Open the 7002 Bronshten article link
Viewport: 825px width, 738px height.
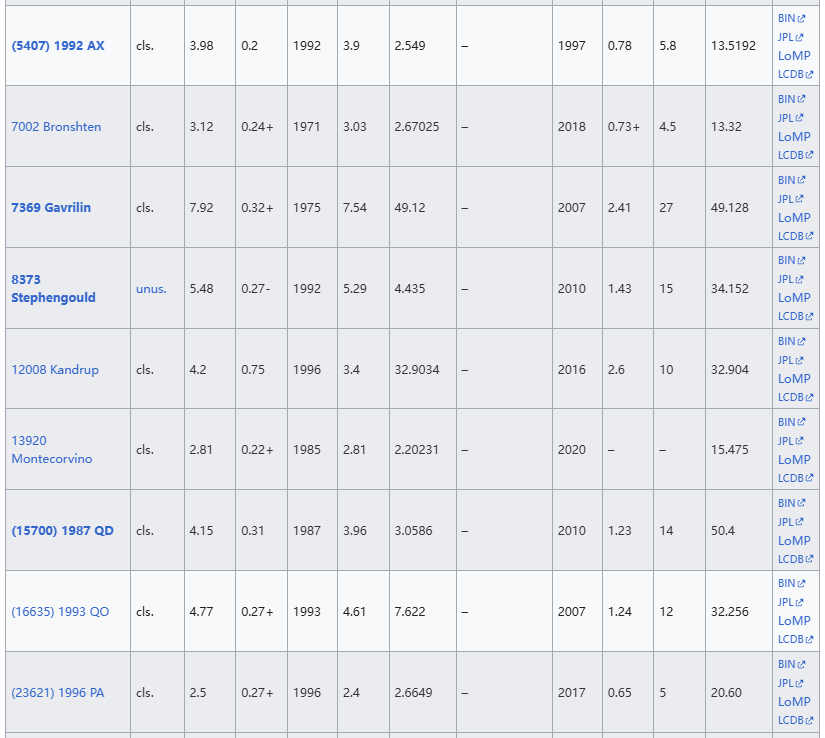click(56, 127)
